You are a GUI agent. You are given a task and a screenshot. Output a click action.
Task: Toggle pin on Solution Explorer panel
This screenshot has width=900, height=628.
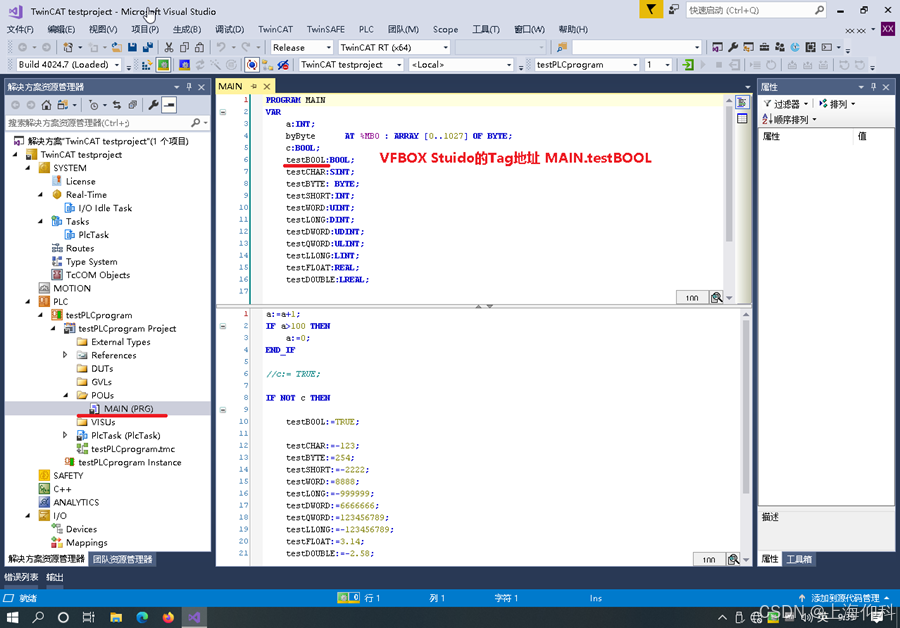coord(188,87)
